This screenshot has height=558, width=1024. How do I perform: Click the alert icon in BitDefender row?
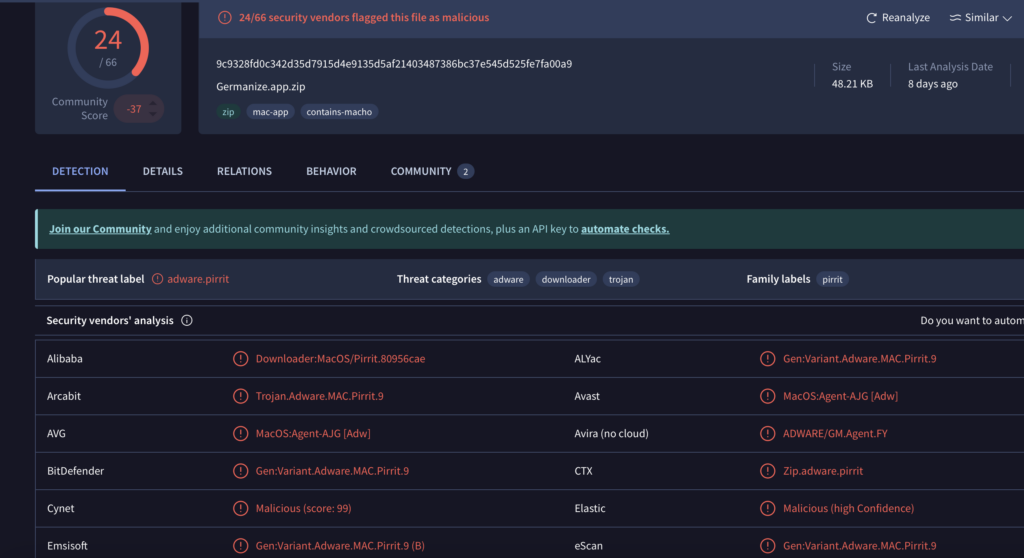(x=240, y=470)
